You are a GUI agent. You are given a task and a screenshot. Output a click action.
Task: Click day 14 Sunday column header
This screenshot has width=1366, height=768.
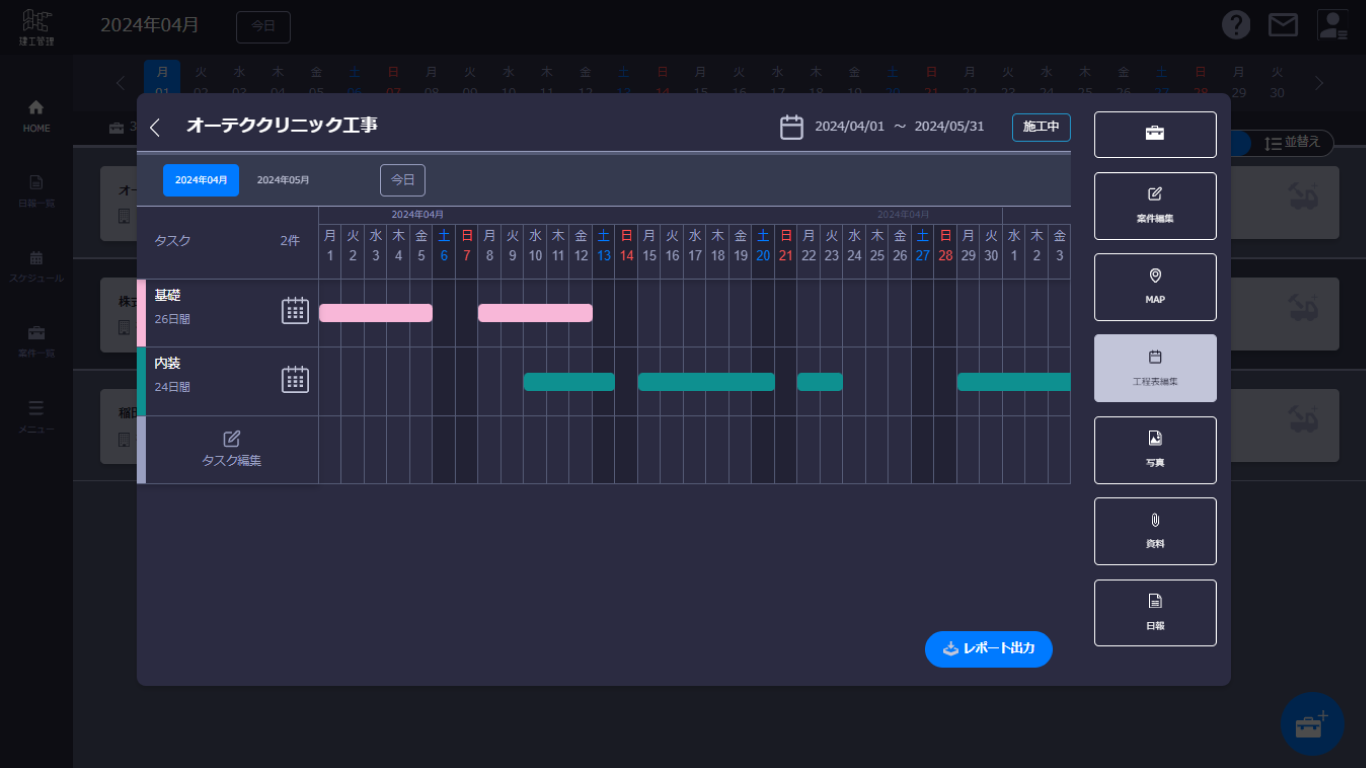coord(626,245)
